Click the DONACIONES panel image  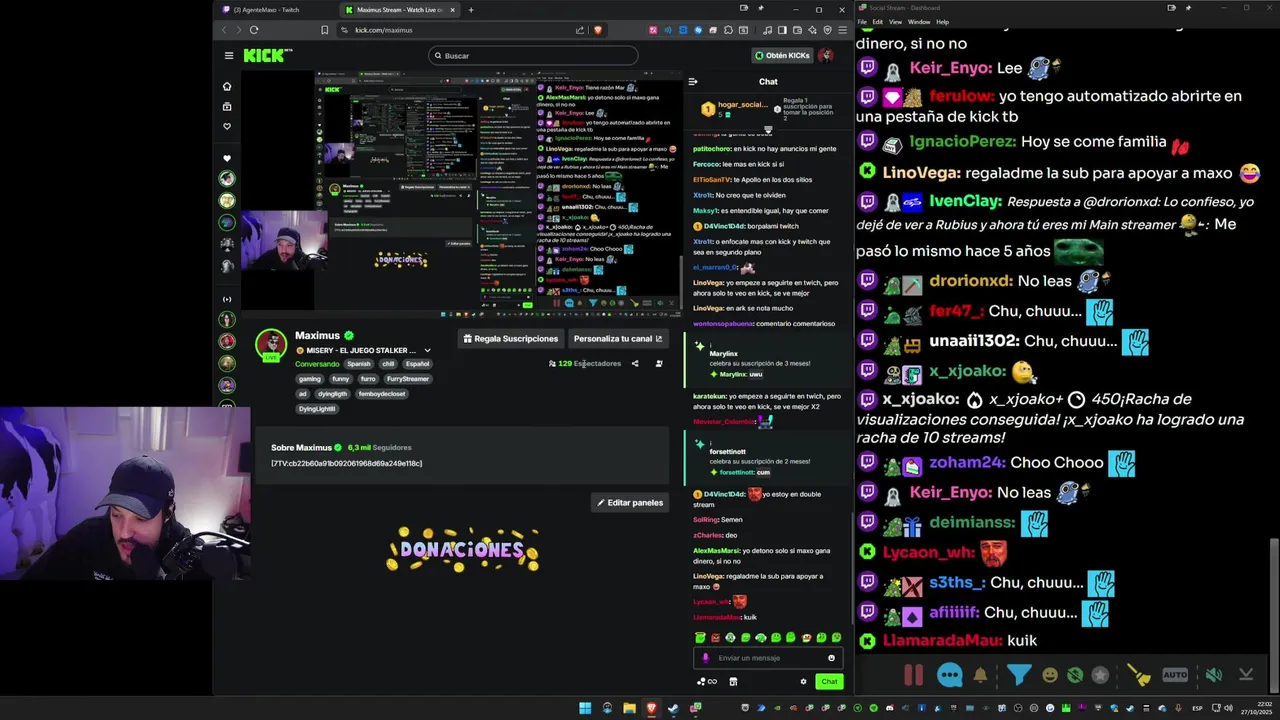pyautogui.click(x=462, y=549)
